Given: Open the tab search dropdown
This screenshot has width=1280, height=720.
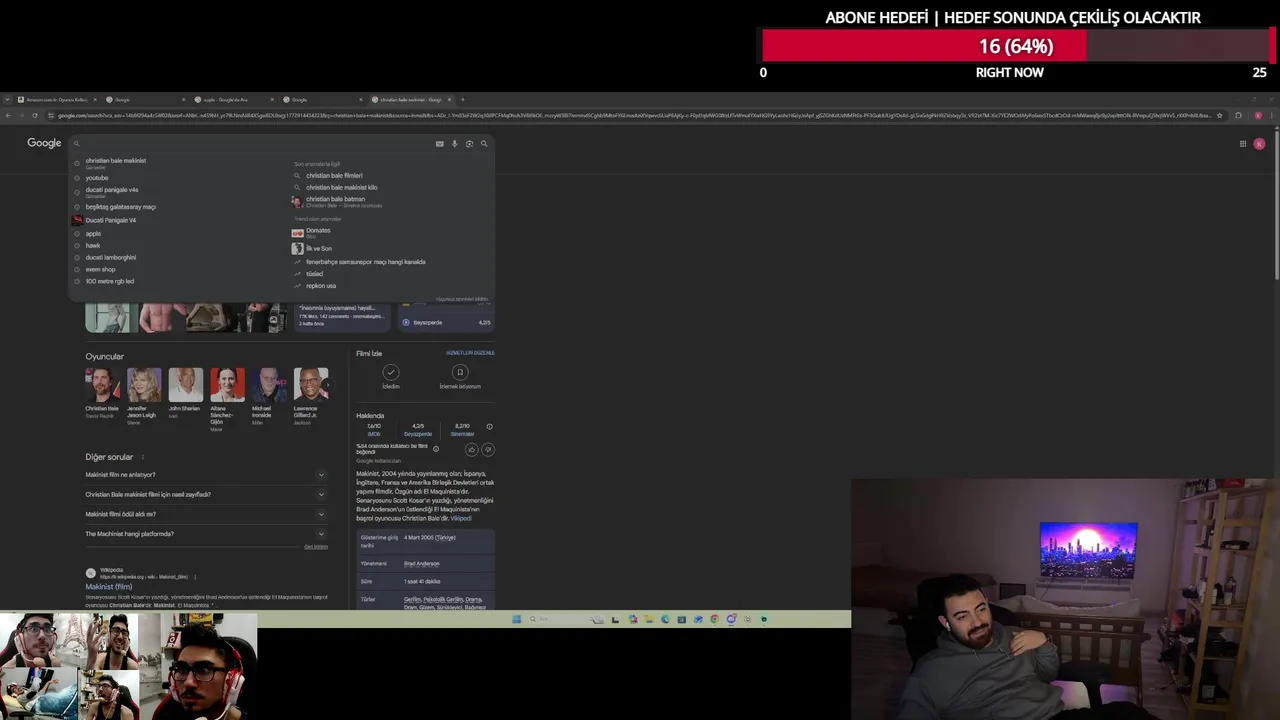Looking at the screenshot, I should 8,99.
